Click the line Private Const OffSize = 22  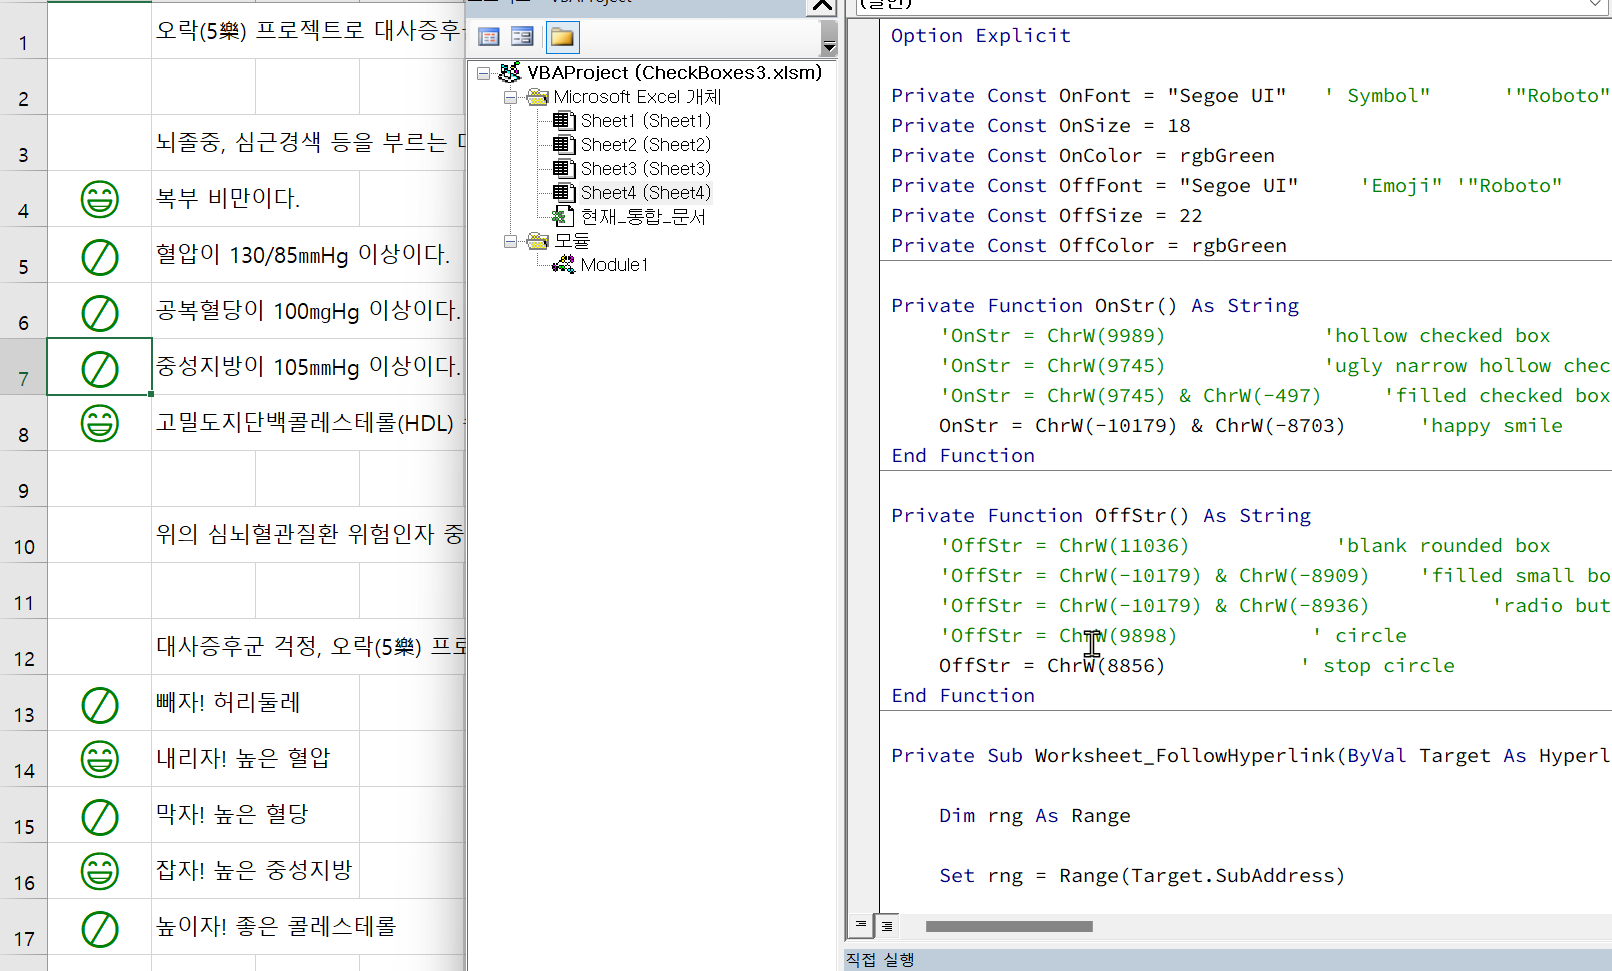(x=1047, y=216)
